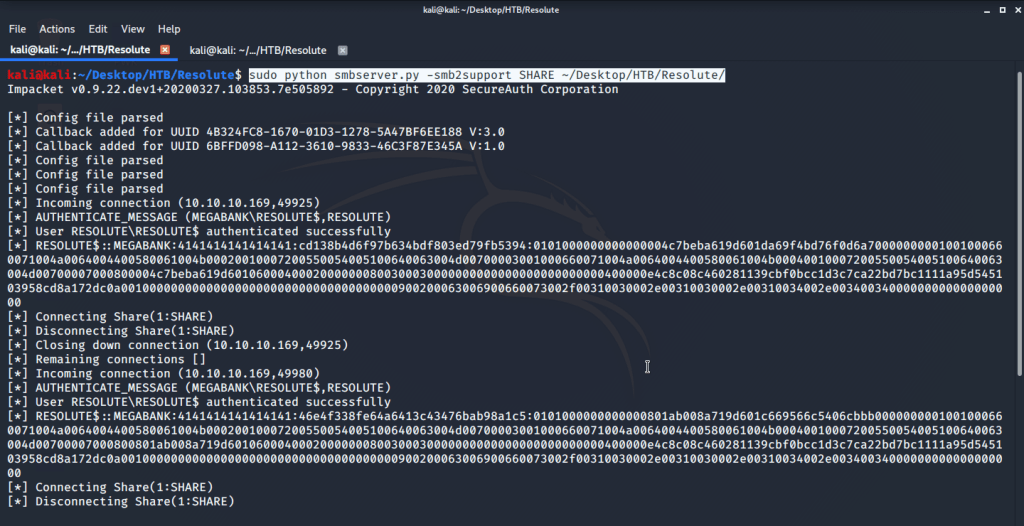Close the second inactive terminal tab
The height and width of the screenshot is (526, 1024).
point(342,50)
